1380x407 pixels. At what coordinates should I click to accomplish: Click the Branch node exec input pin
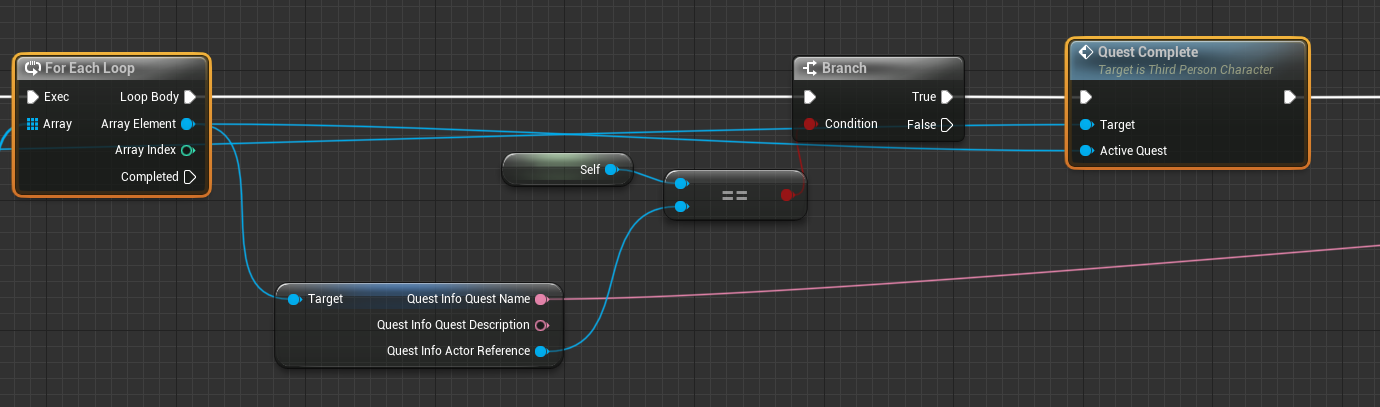coord(810,97)
